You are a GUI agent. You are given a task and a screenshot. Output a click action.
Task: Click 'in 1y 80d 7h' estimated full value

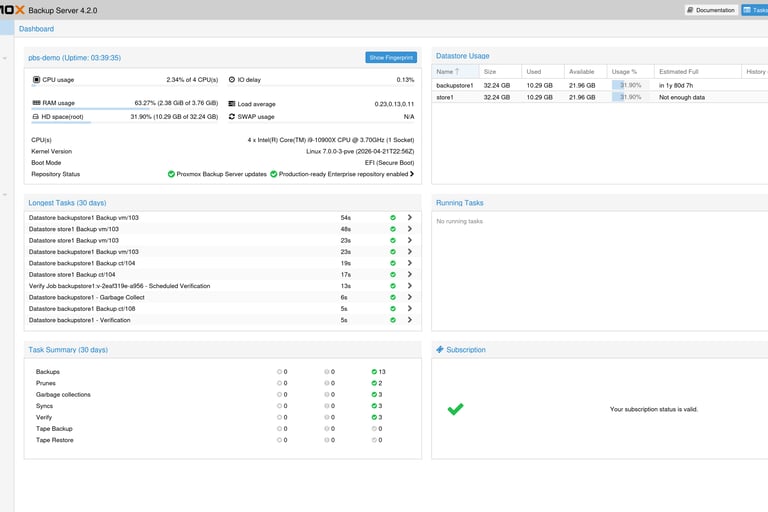[x=676, y=85]
